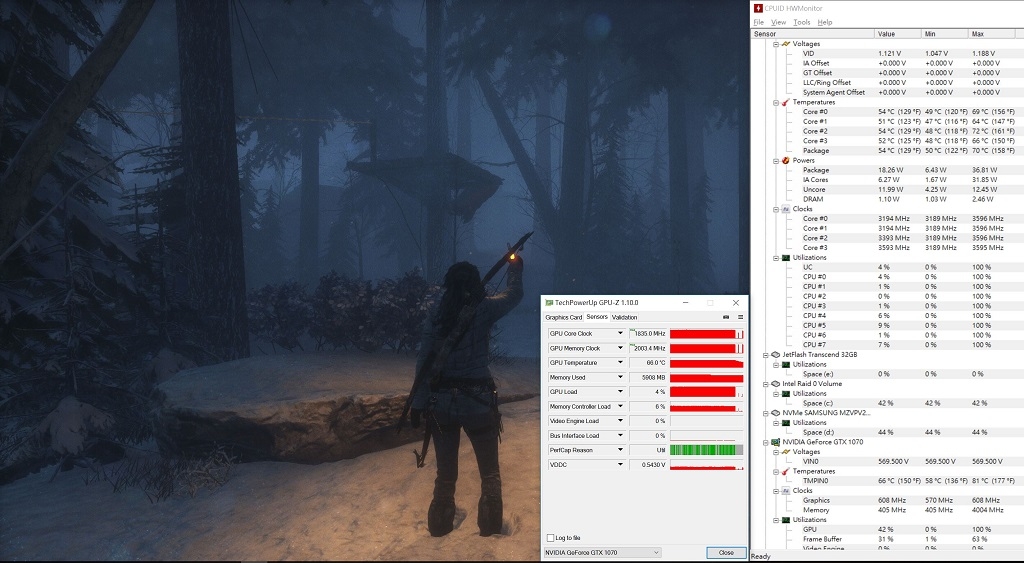
Task: Click the JetFlash Transcend 32GB drive icon
Action: pos(775,355)
